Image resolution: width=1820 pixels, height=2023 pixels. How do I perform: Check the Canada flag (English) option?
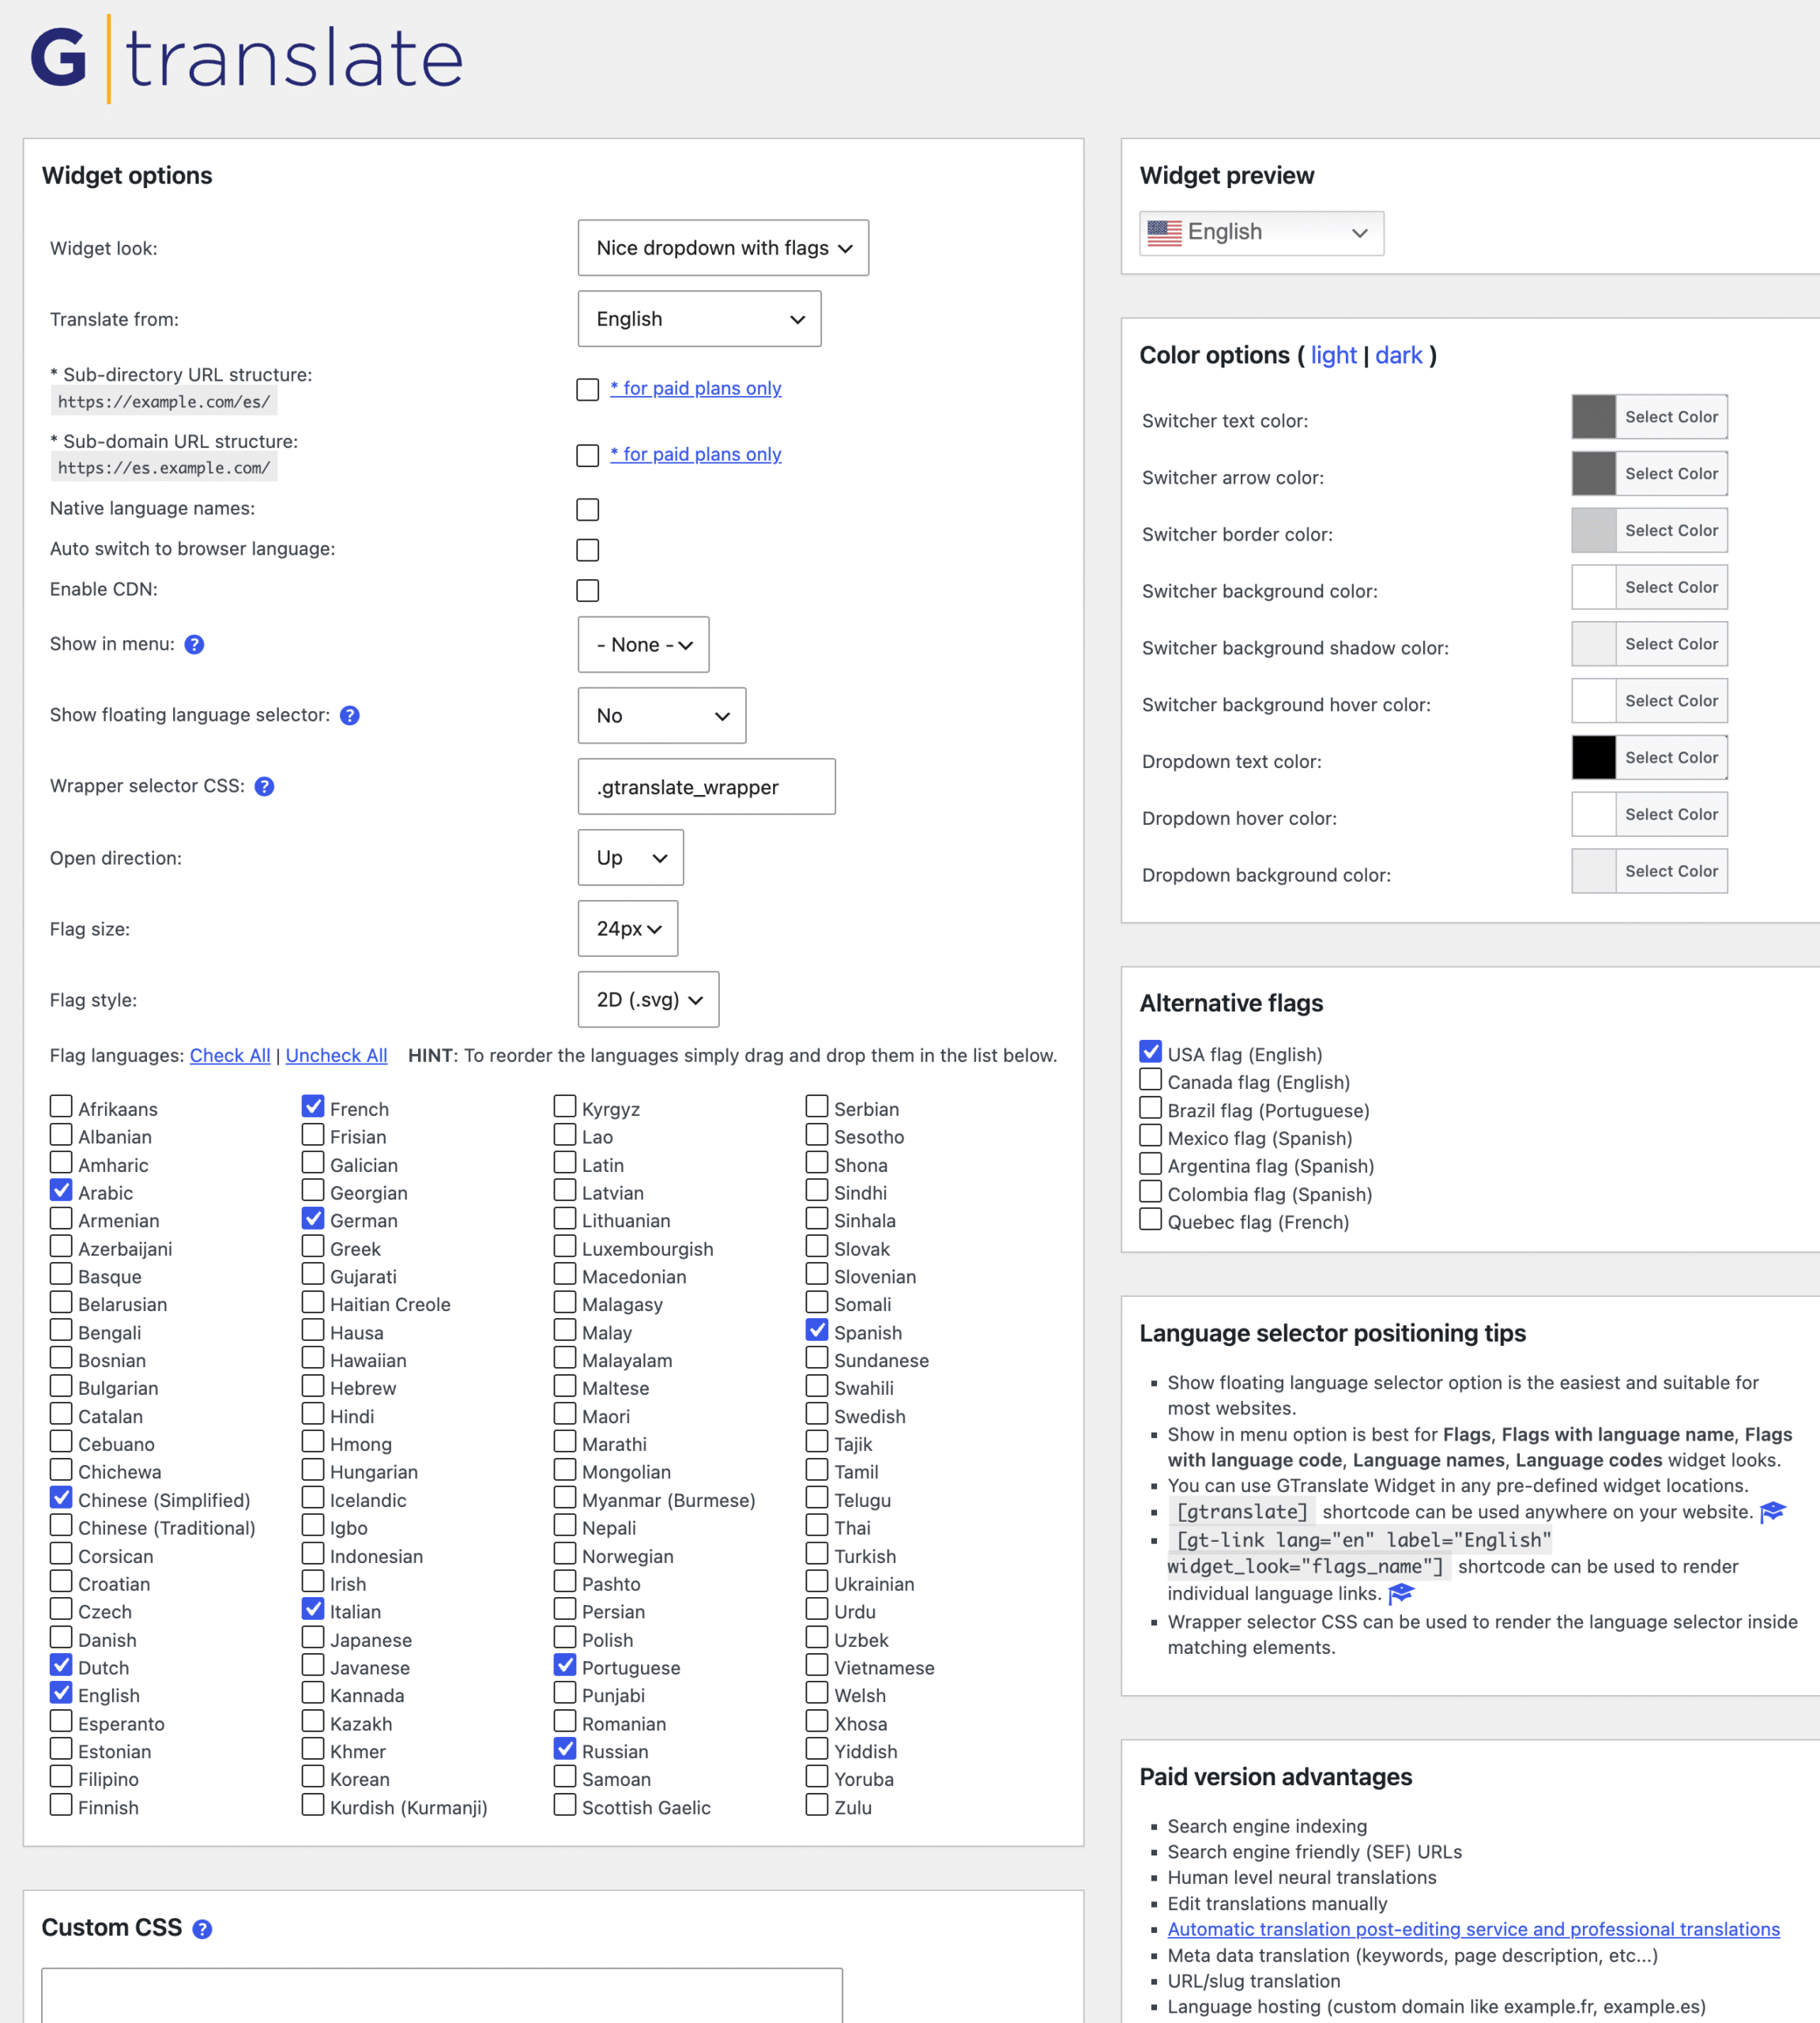pyautogui.click(x=1151, y=1079)
